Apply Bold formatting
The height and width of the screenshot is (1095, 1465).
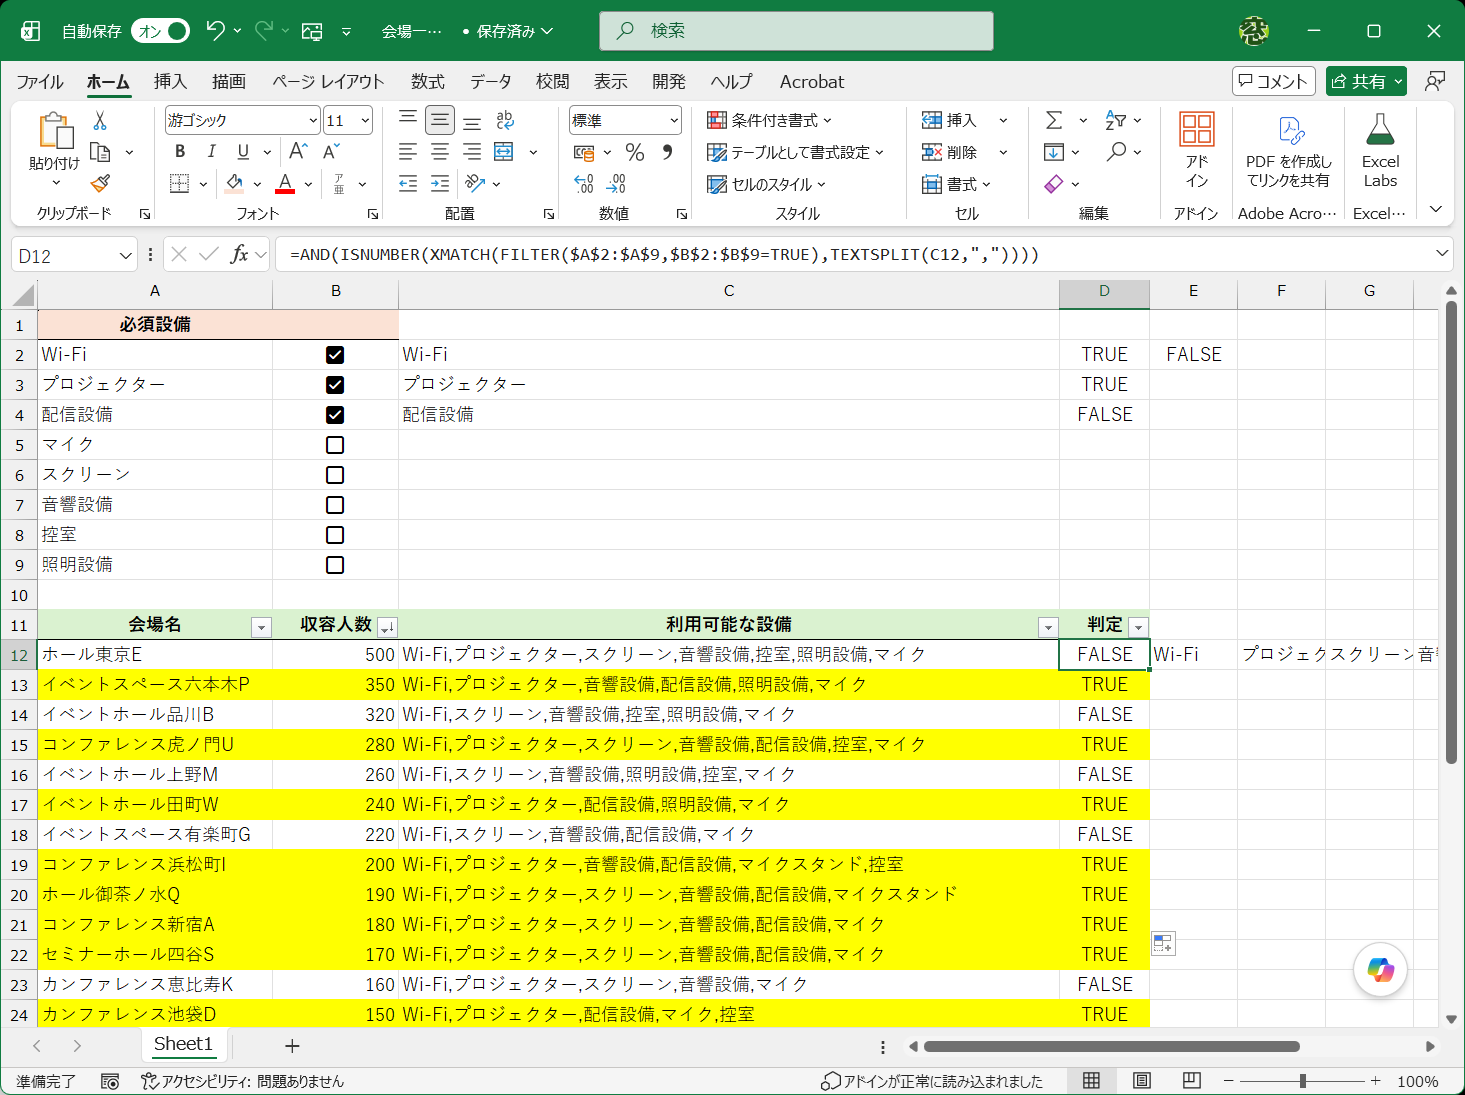[180, 152]
